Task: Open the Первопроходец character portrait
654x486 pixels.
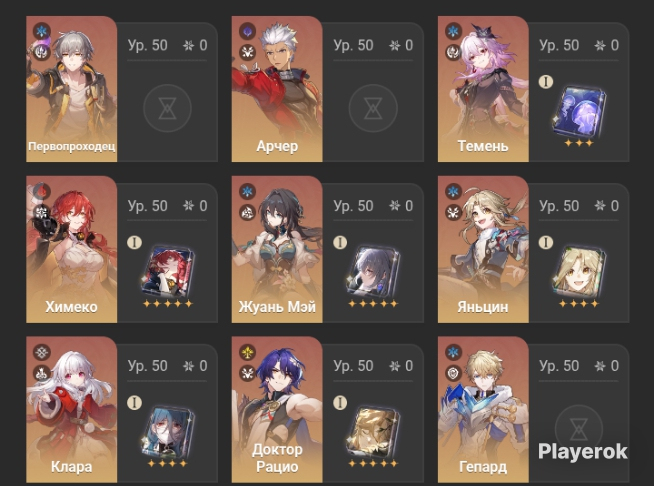Action: 71,89
